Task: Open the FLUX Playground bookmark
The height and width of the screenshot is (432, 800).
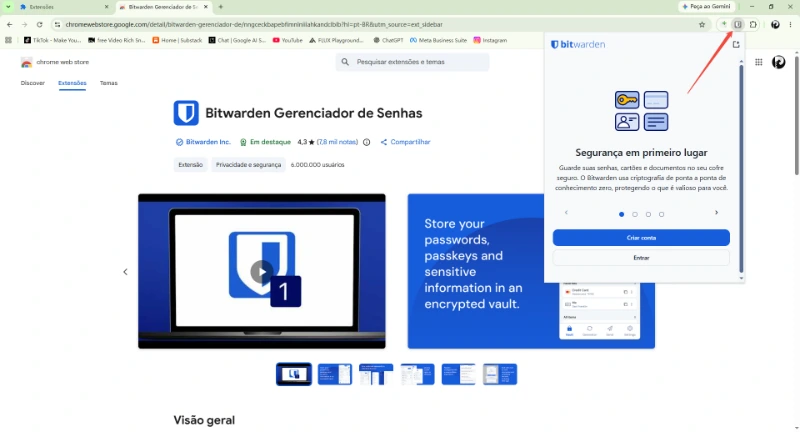Action: (x=337, y=40)
